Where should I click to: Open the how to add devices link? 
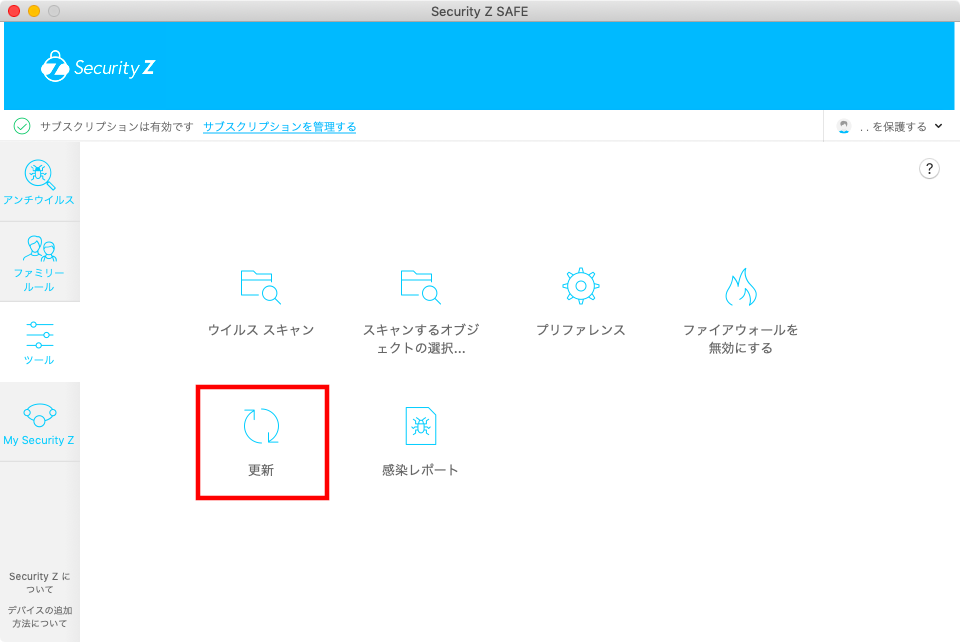[39, 616]
